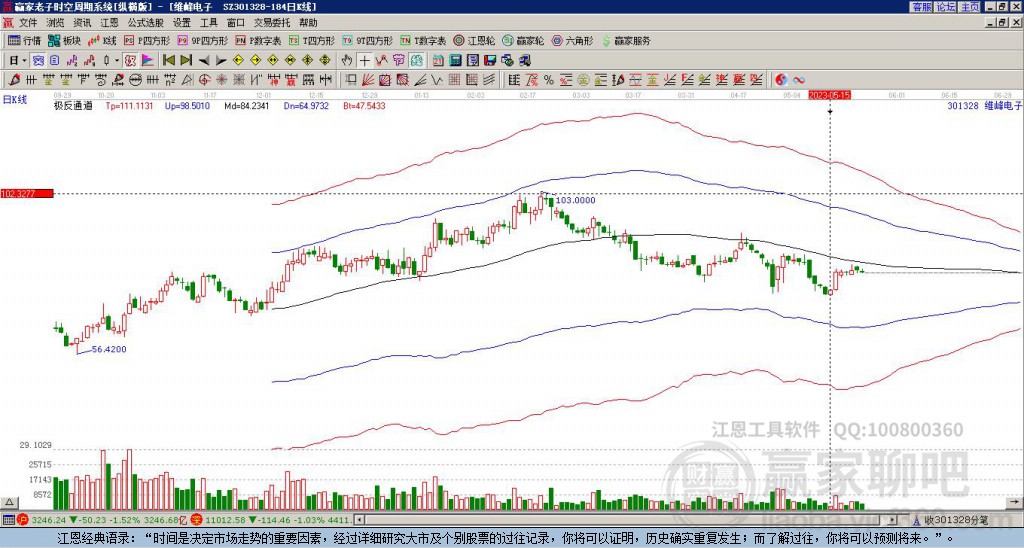Open the 板块 sectors view
The width and height of the screenshot is (1024, 548).
coord(64,40)
